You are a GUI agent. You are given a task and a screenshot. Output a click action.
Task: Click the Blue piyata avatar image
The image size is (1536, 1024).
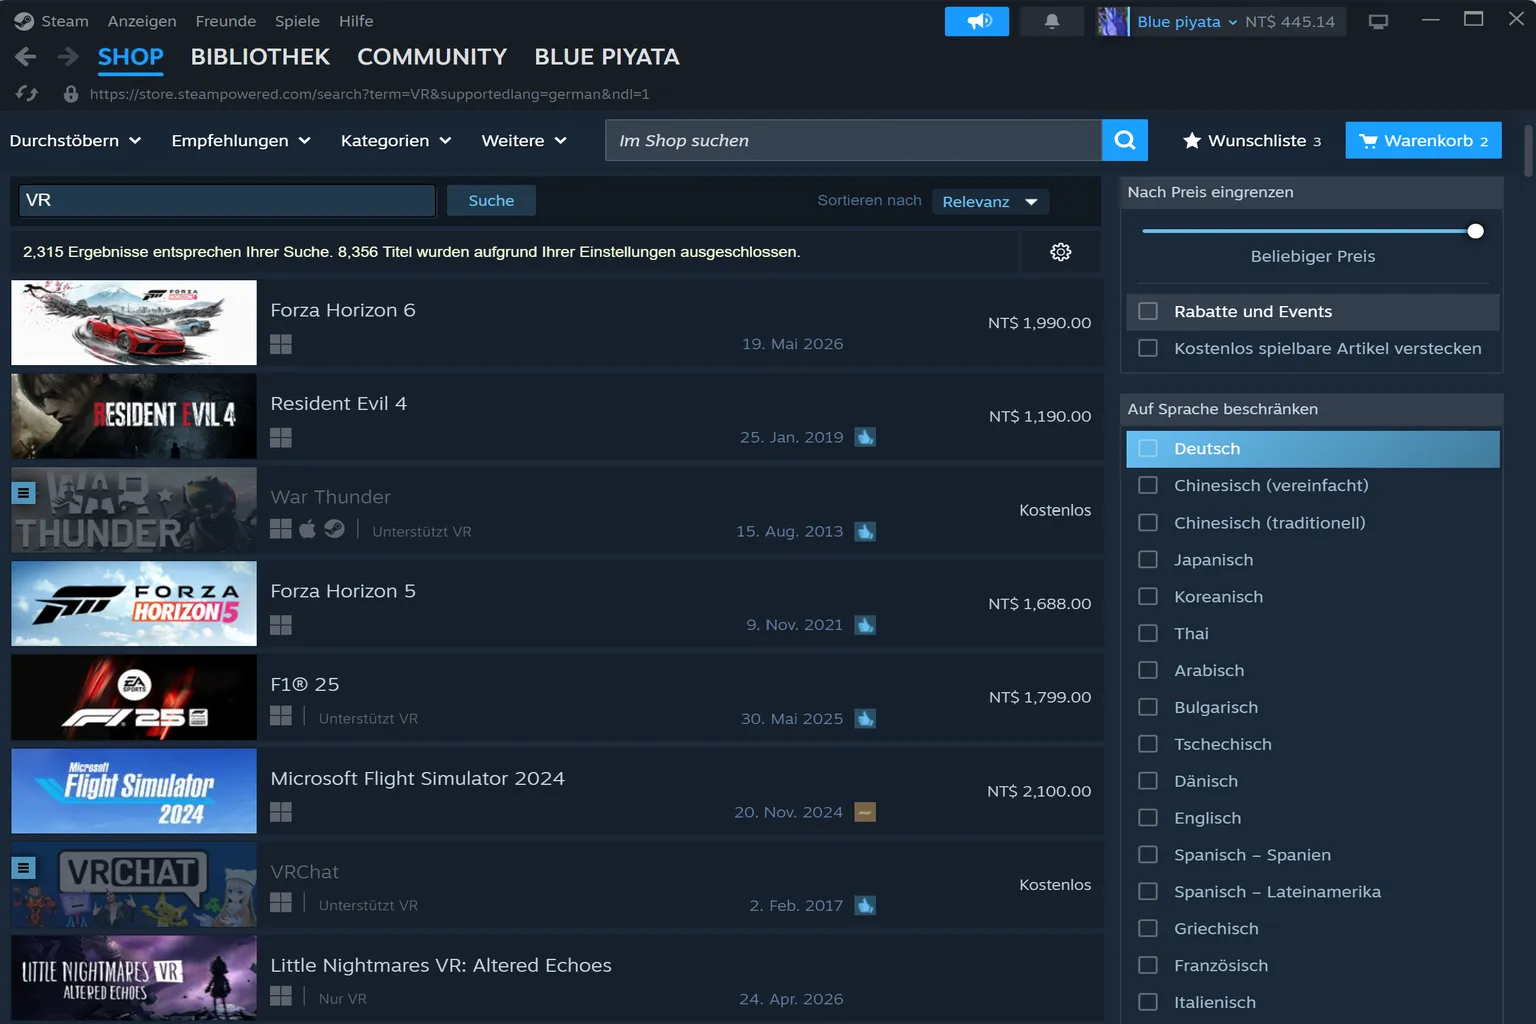pos(1112,21)
